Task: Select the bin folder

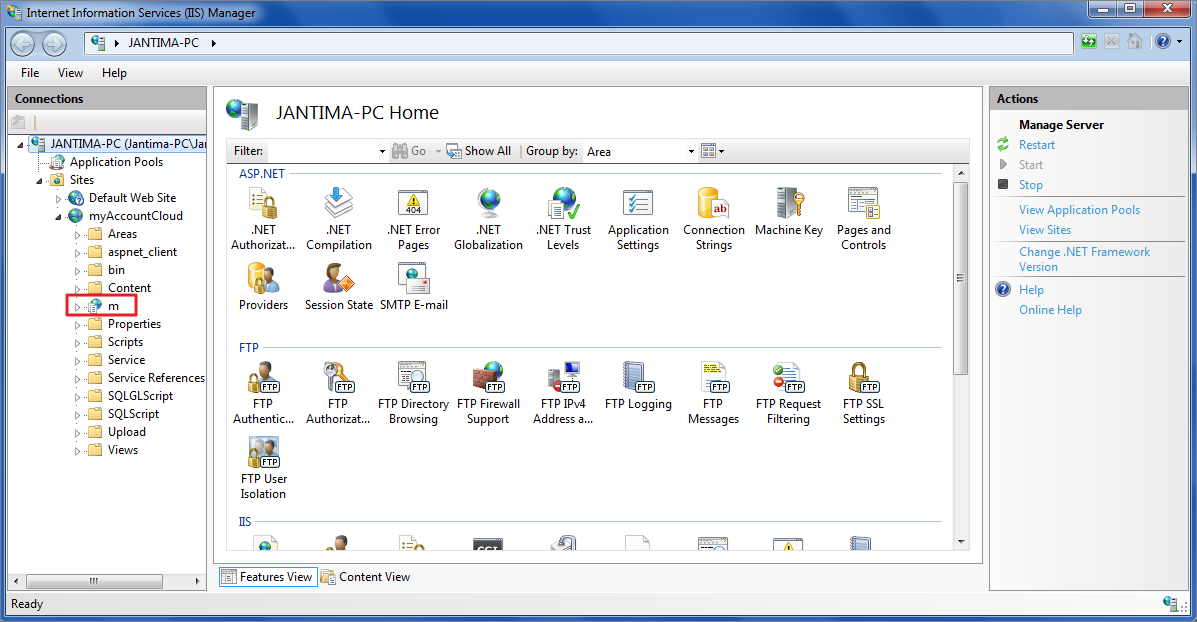Action: (116, 270)
